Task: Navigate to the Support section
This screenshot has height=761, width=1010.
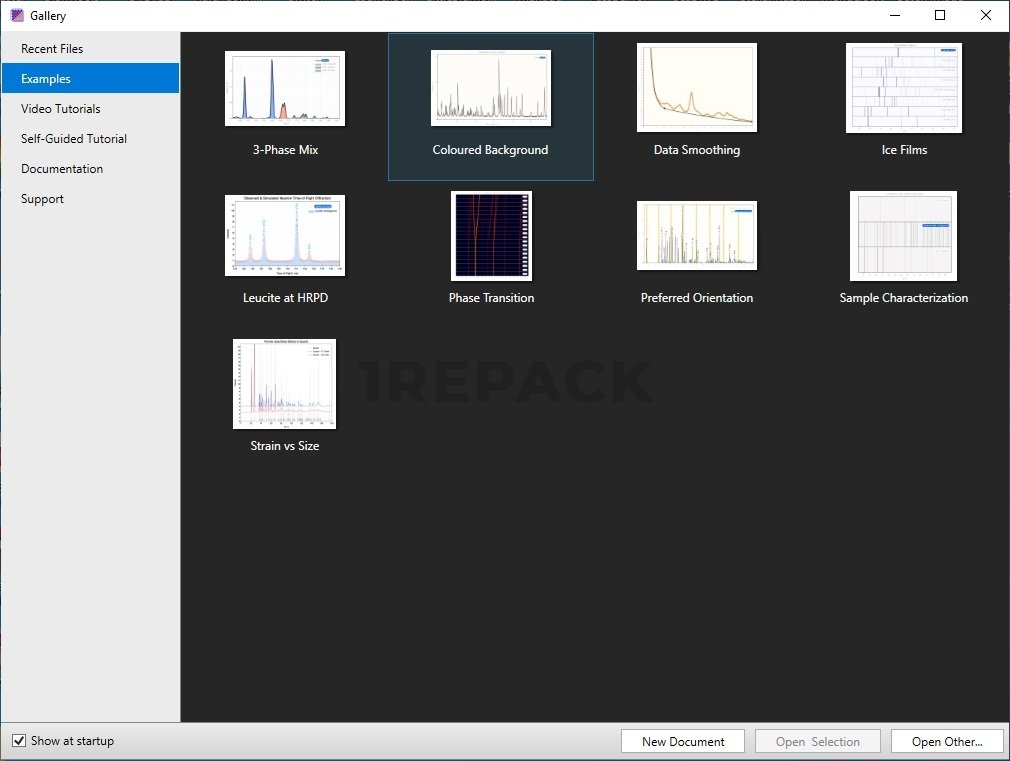Action: tap(42, 199)
